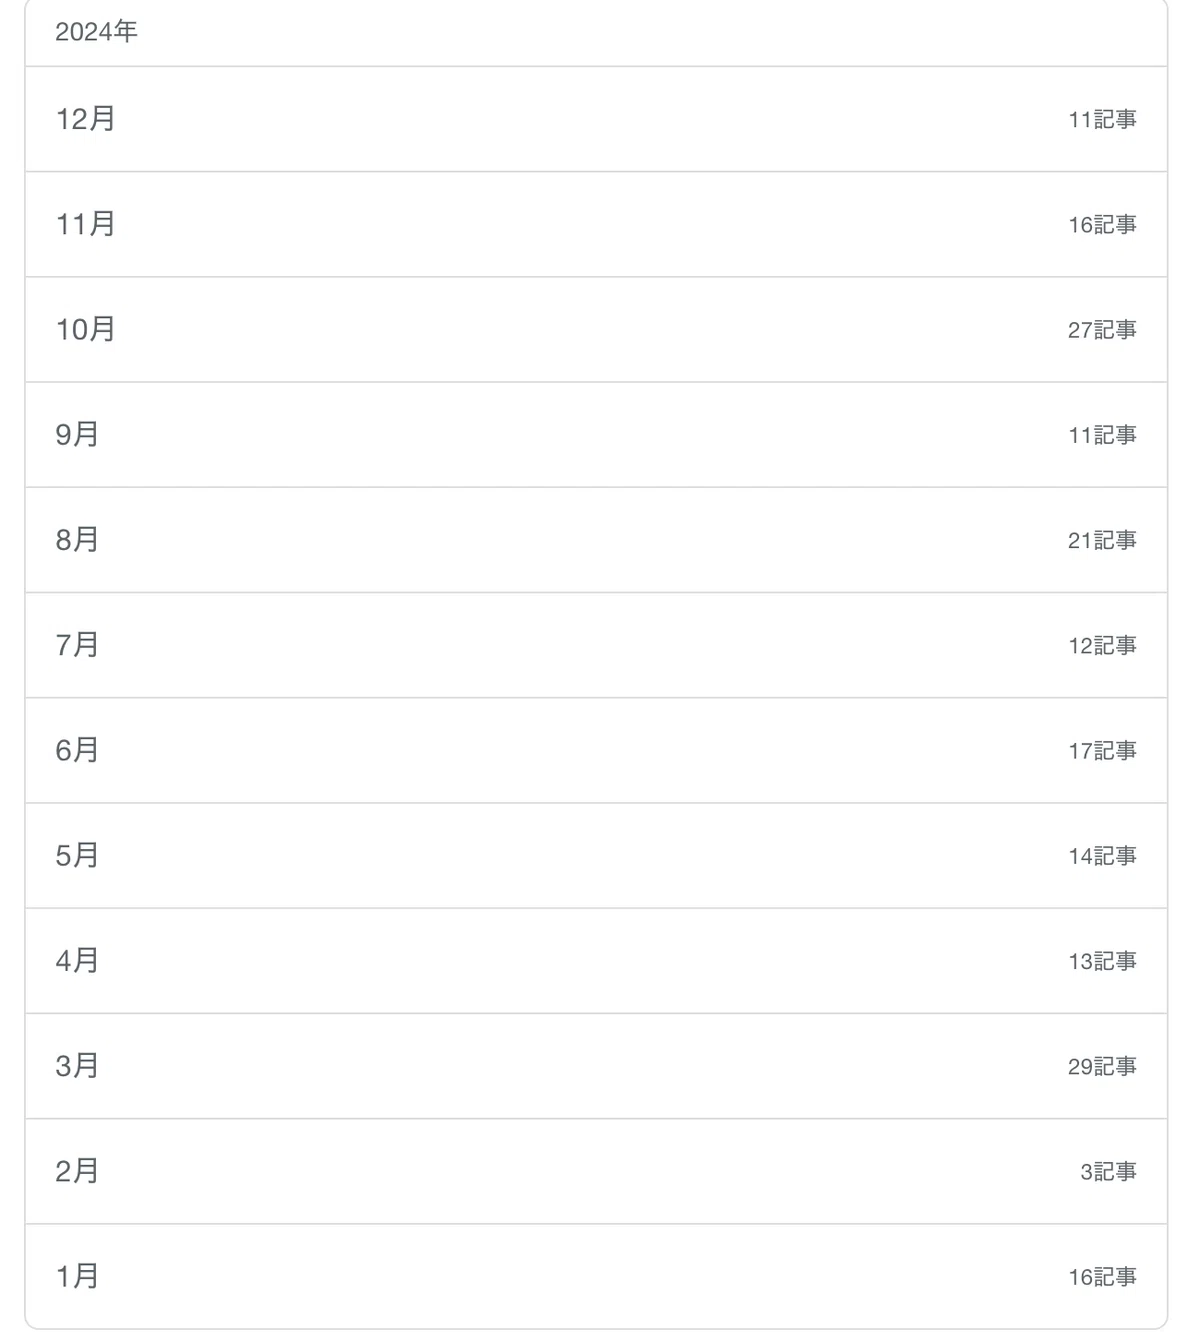This screenshot has height=1340, width=1200.
Task: Select the 6月 month entry
Action: click(596, 750)
